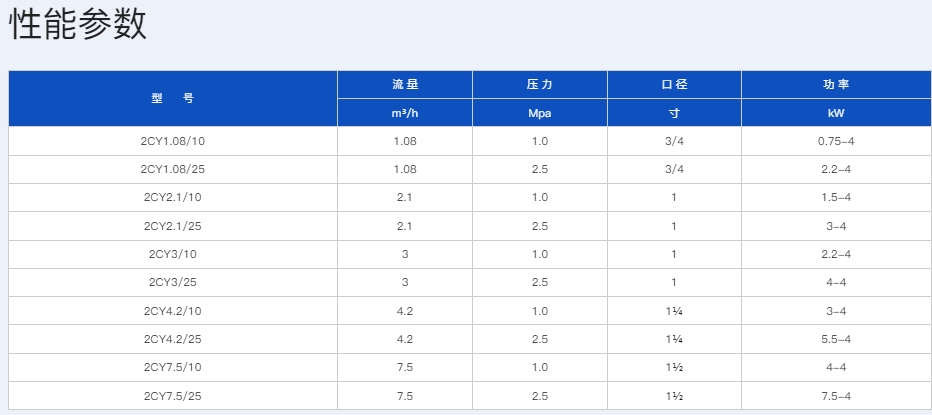The height and width of the screenshot is (415, 932).
Task: Click model 2CY4.2/25 cell
Action: [x=173, y=339]
